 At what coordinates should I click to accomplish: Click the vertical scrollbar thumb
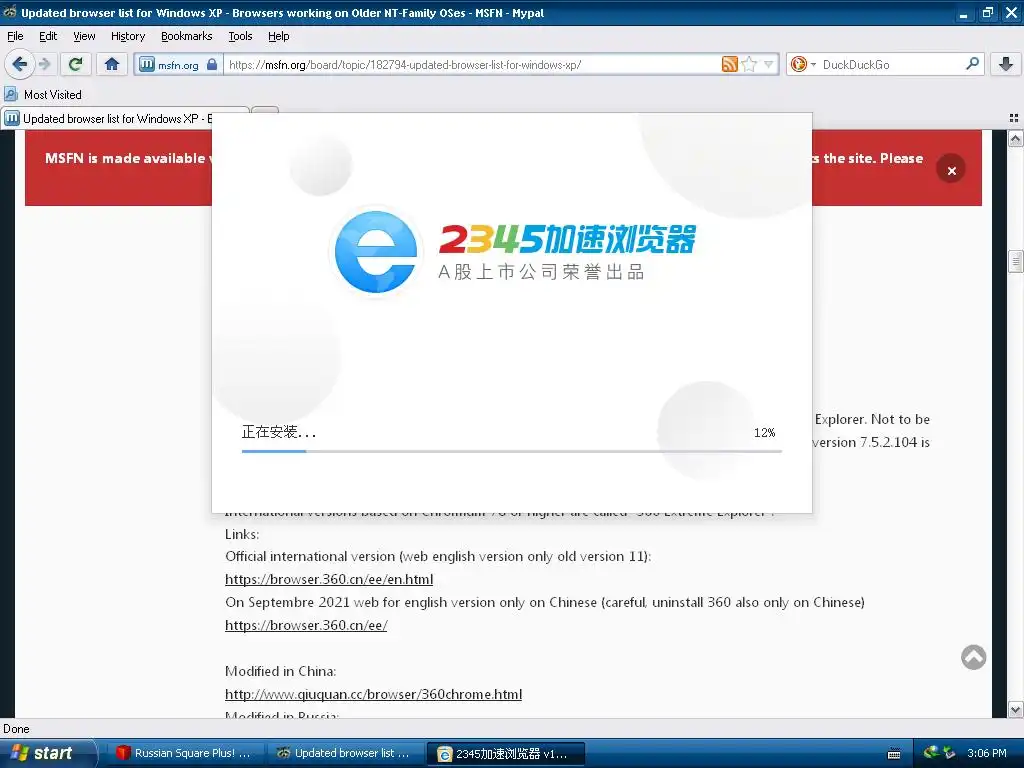click(x=1015, y=261)
